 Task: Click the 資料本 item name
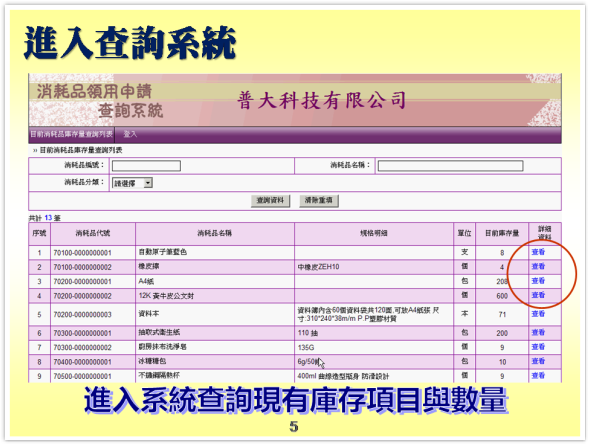tap(149, 314)
